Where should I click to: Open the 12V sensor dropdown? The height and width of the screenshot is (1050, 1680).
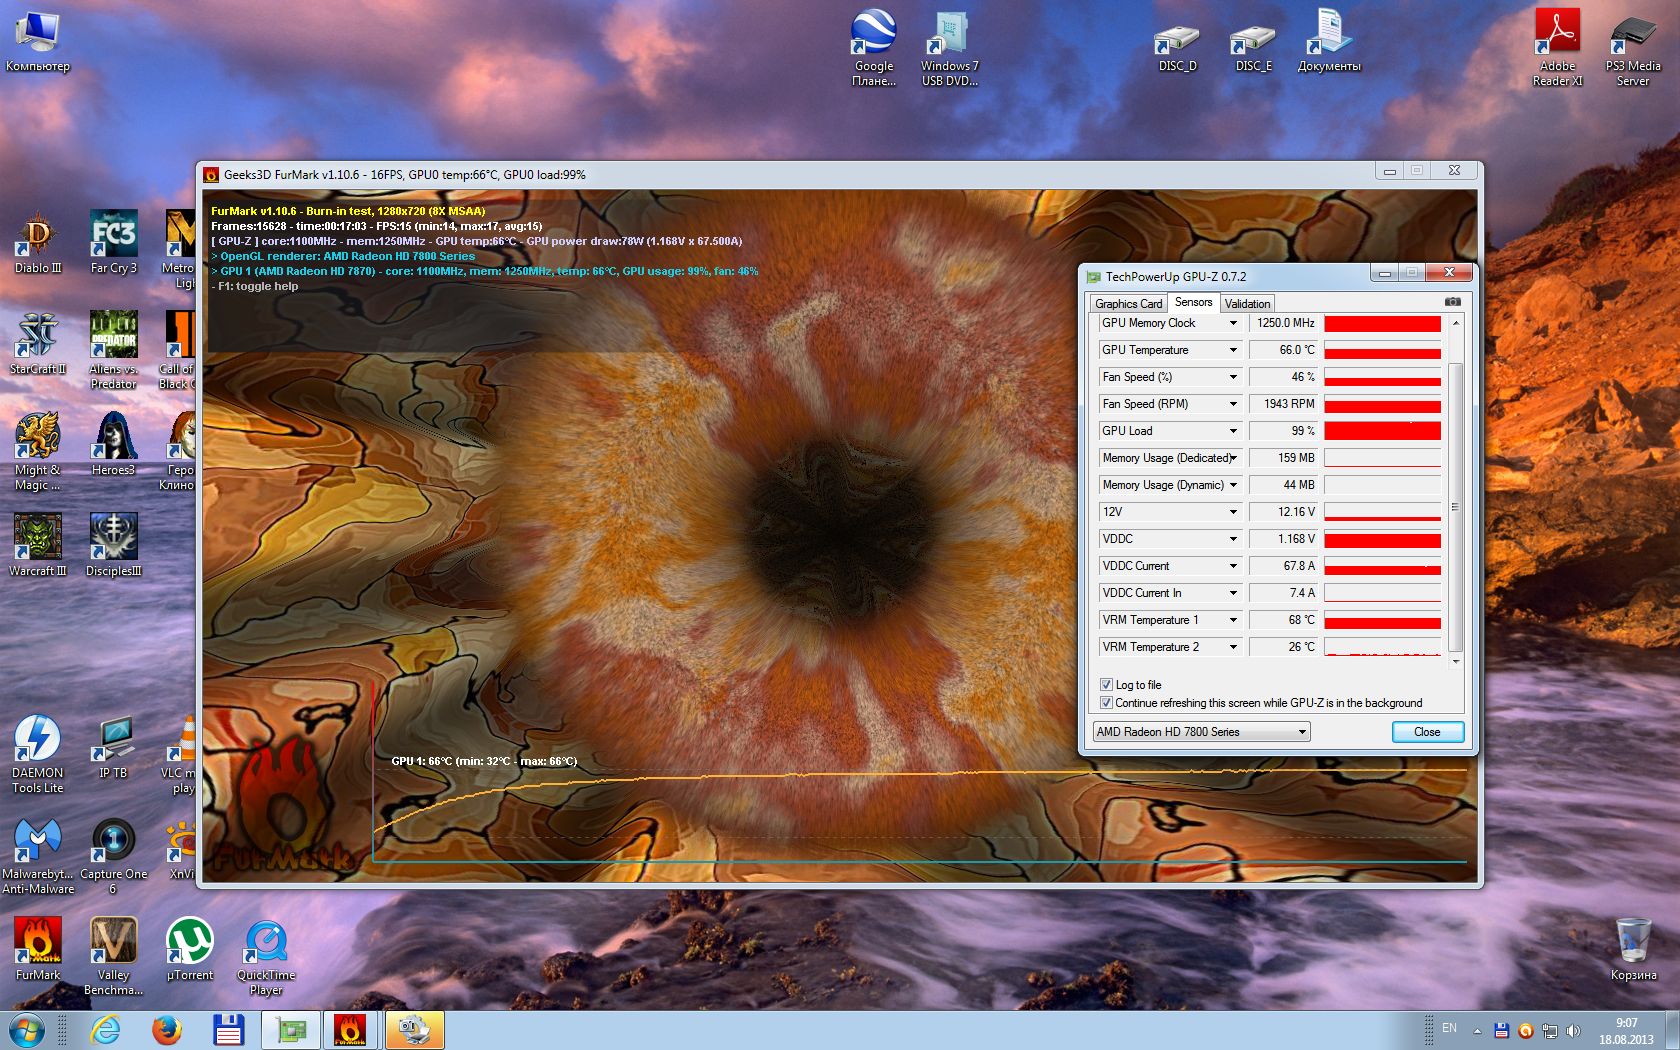tap(1233, 512)
